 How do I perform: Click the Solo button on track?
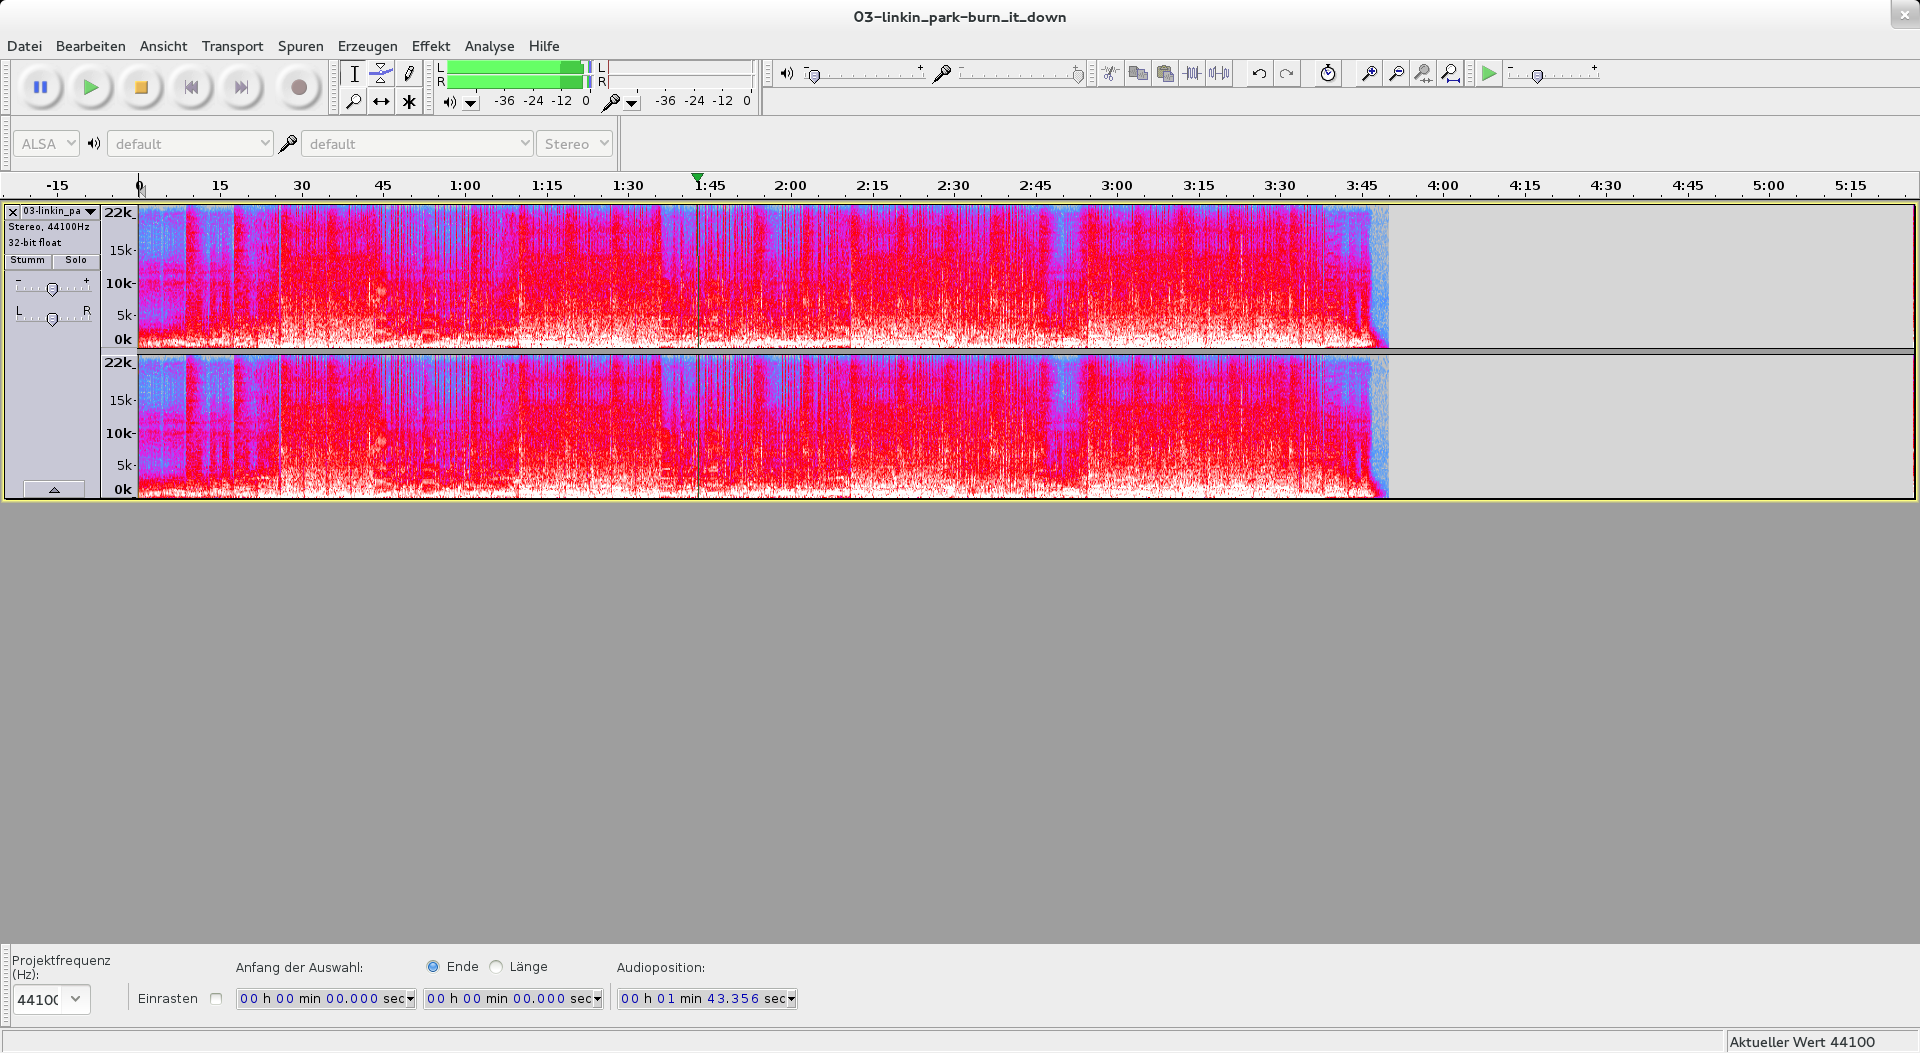click(76, 260)
